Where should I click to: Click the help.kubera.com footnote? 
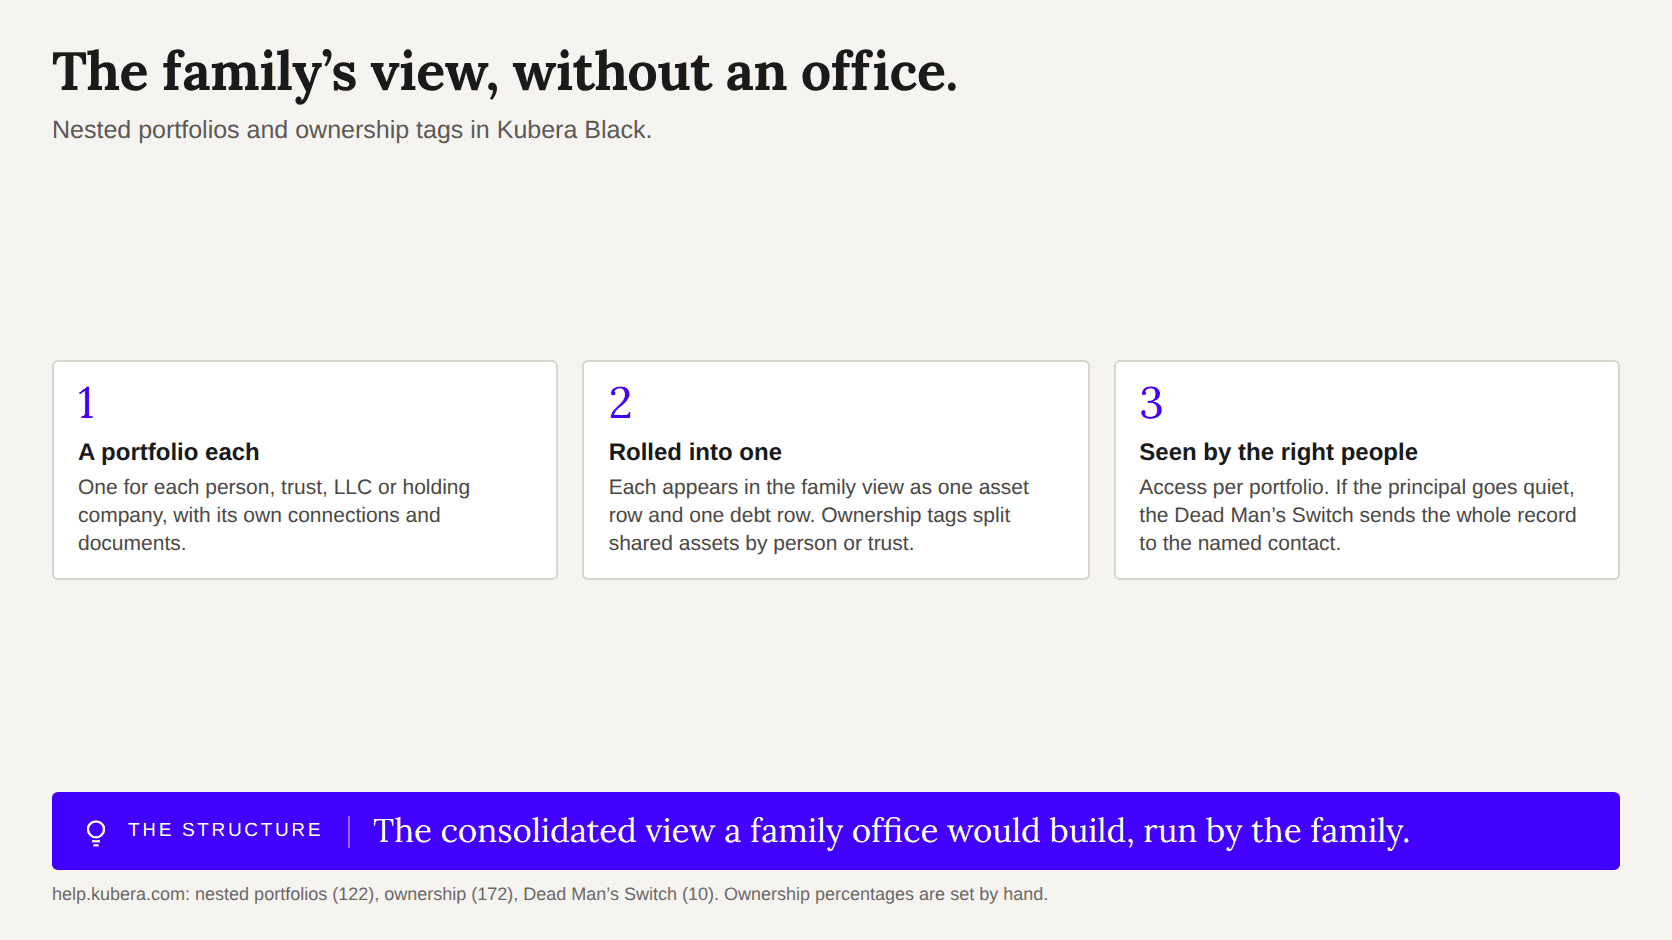pyautogui.click(x=550, y=894)
